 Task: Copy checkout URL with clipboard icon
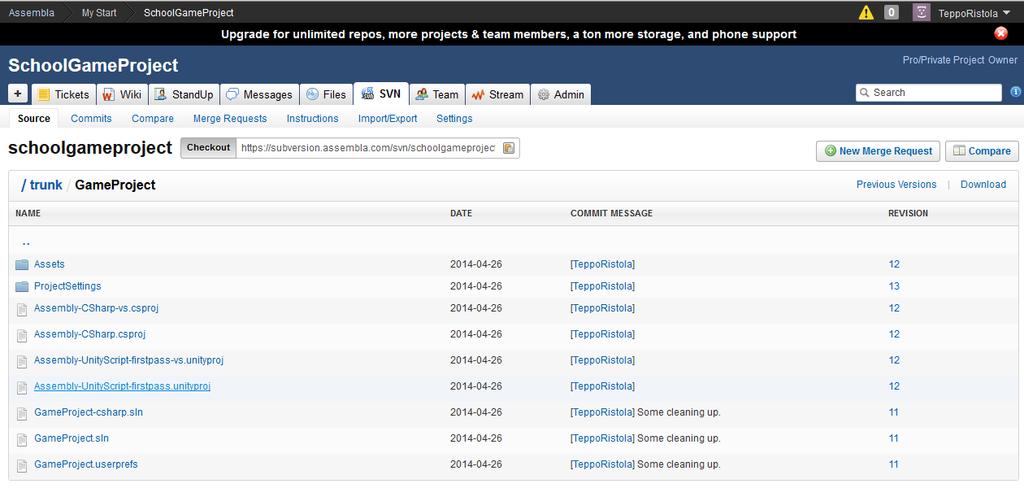509,148
